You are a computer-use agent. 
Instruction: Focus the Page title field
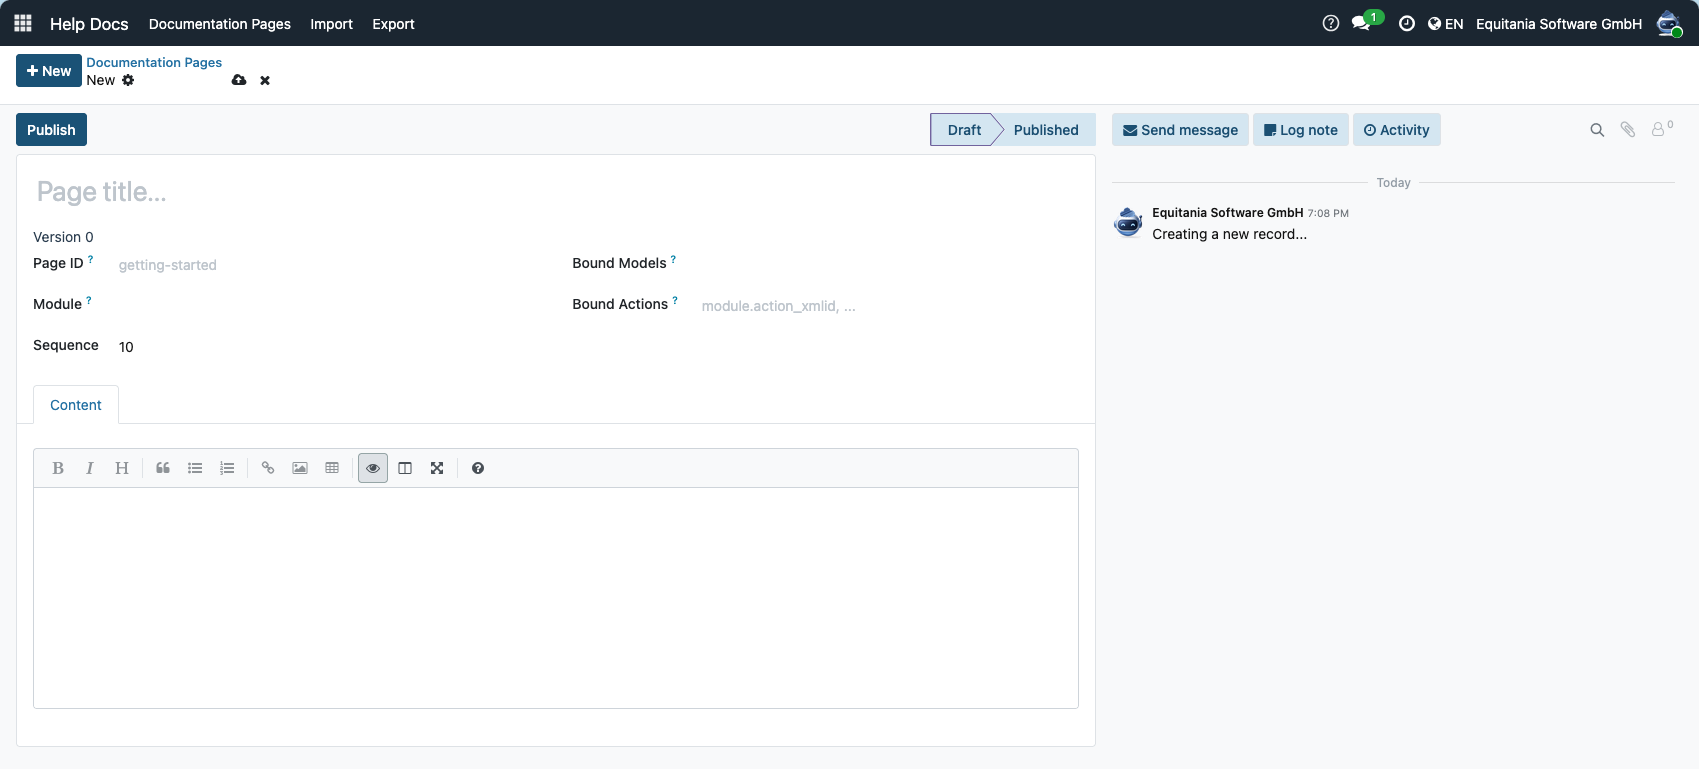point(556,192)
